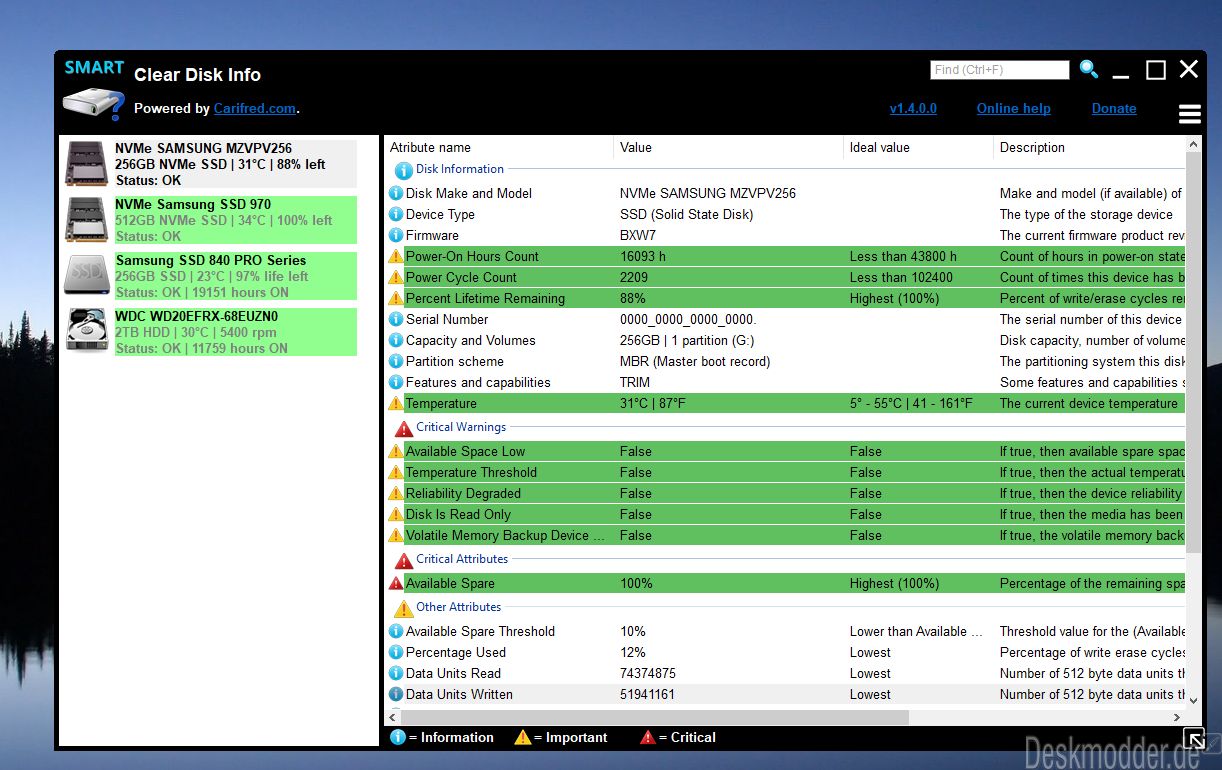Collapse the Critical Warnings group header
Screen dimensions: 1222x770
coord(461,427)
